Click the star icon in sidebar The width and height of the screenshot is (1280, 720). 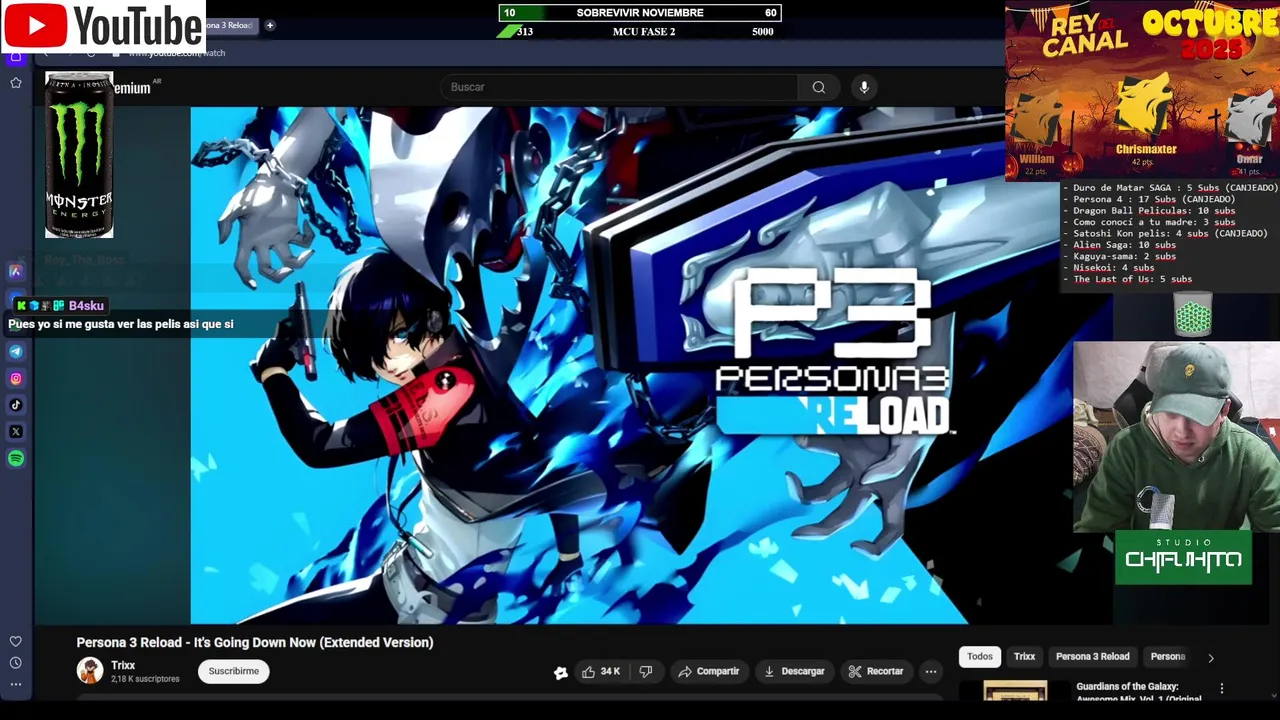[x=16, y=83]
